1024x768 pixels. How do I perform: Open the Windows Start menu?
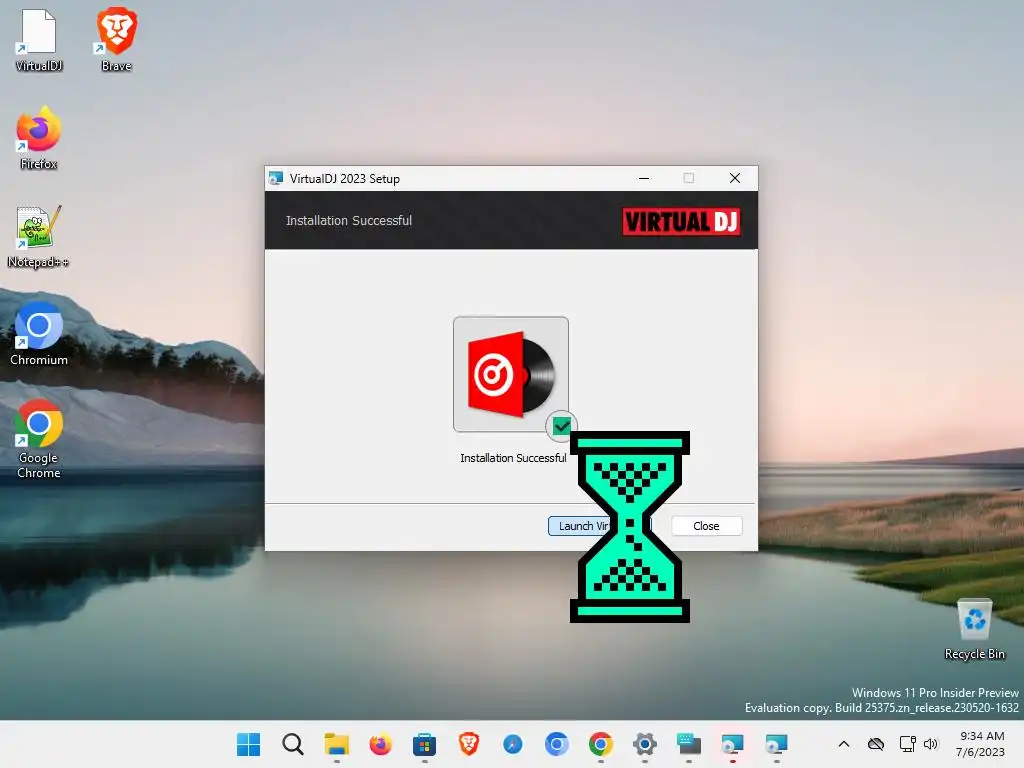pyautogui.click(x=248, y=744)
